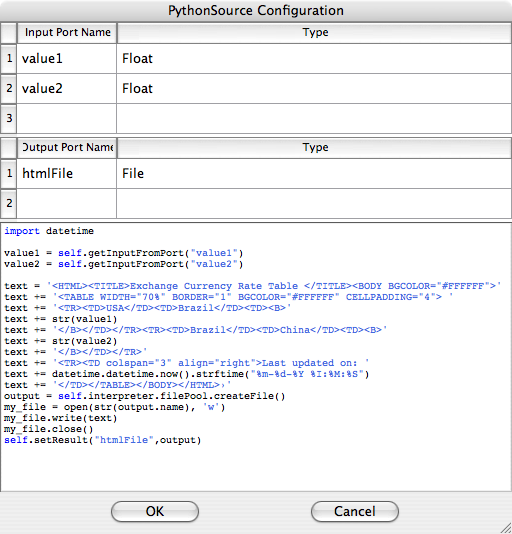Click the PythonSource Configuration title bar
Image resolution: width=512 pixels, height=534 pixels.
256,11
